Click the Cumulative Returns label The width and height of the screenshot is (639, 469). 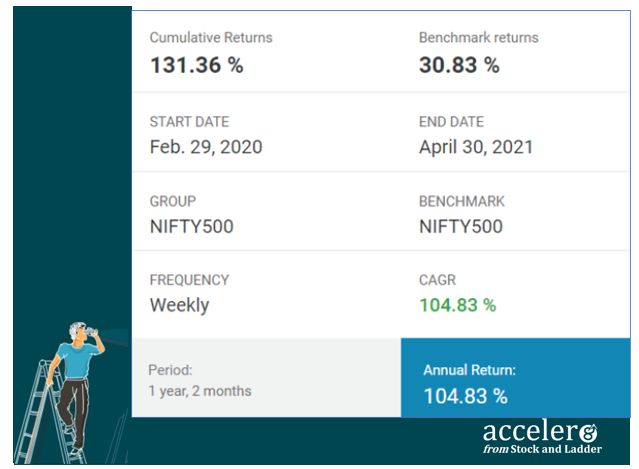point(211,37)
